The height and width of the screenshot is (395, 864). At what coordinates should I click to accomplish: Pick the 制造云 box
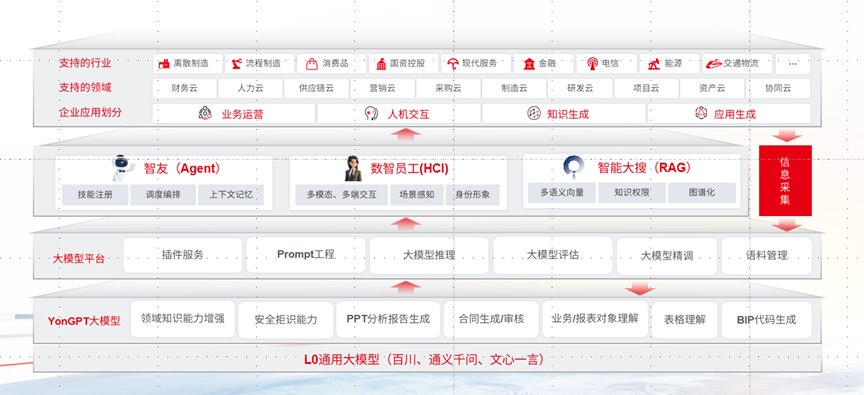[x=514, y=88]
